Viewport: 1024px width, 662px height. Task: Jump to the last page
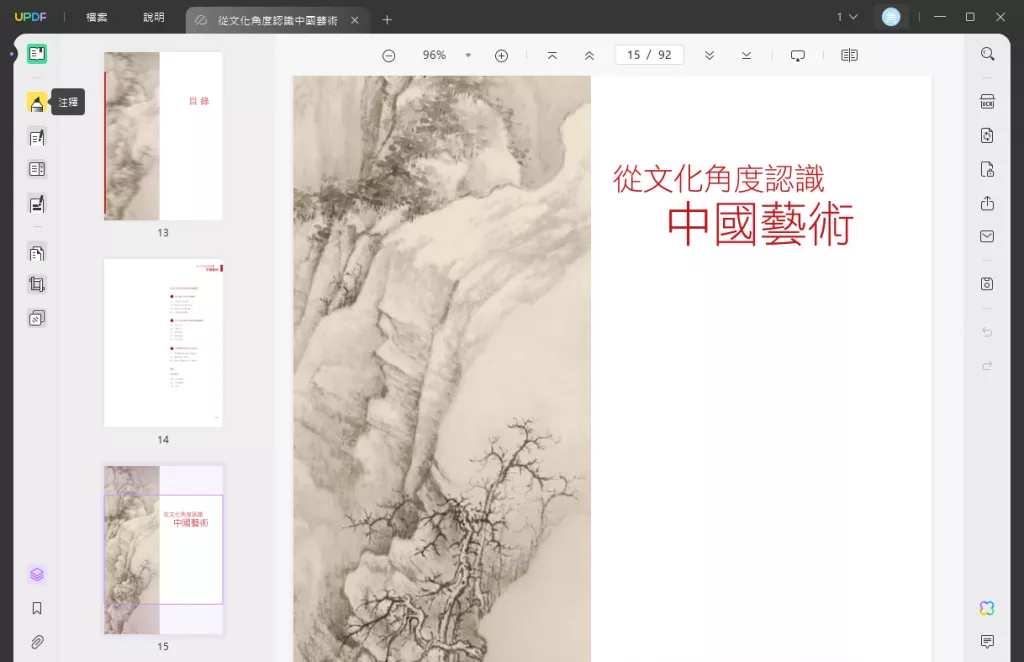(x=746, y=55)
